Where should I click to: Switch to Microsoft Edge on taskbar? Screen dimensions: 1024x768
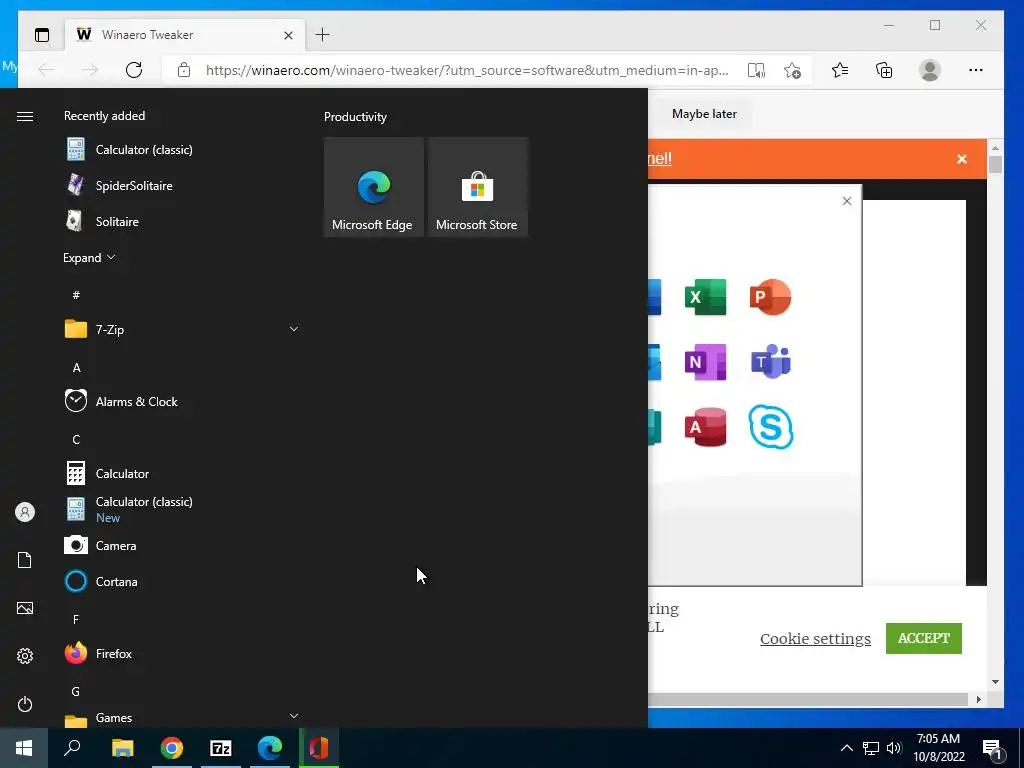coord(270,748)
